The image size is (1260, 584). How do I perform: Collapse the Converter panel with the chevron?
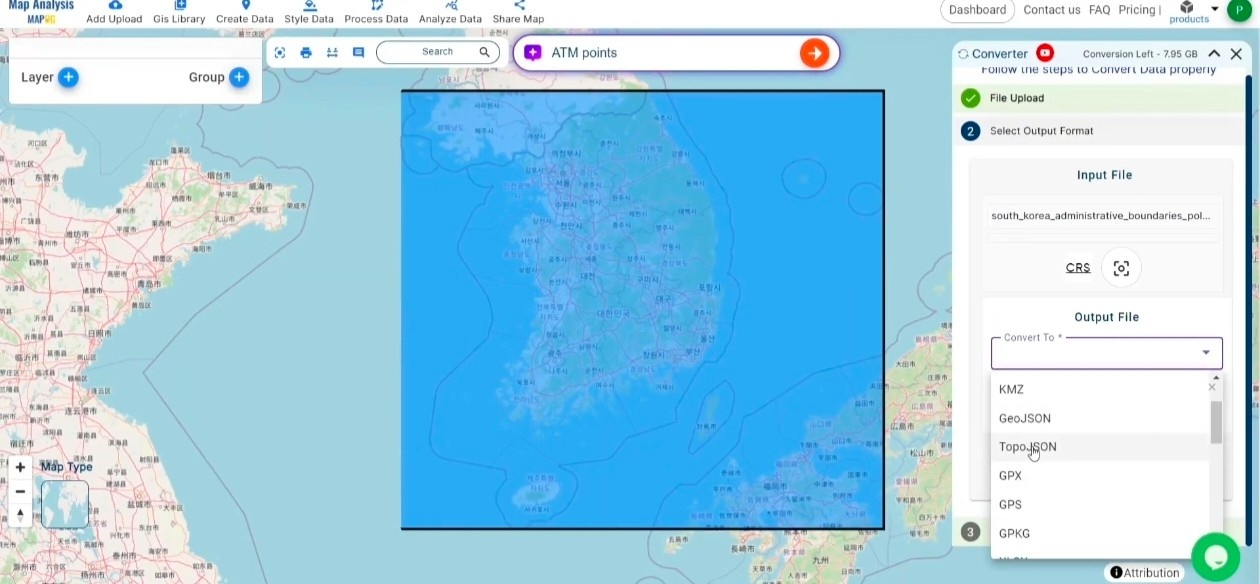click(1213, 54)
